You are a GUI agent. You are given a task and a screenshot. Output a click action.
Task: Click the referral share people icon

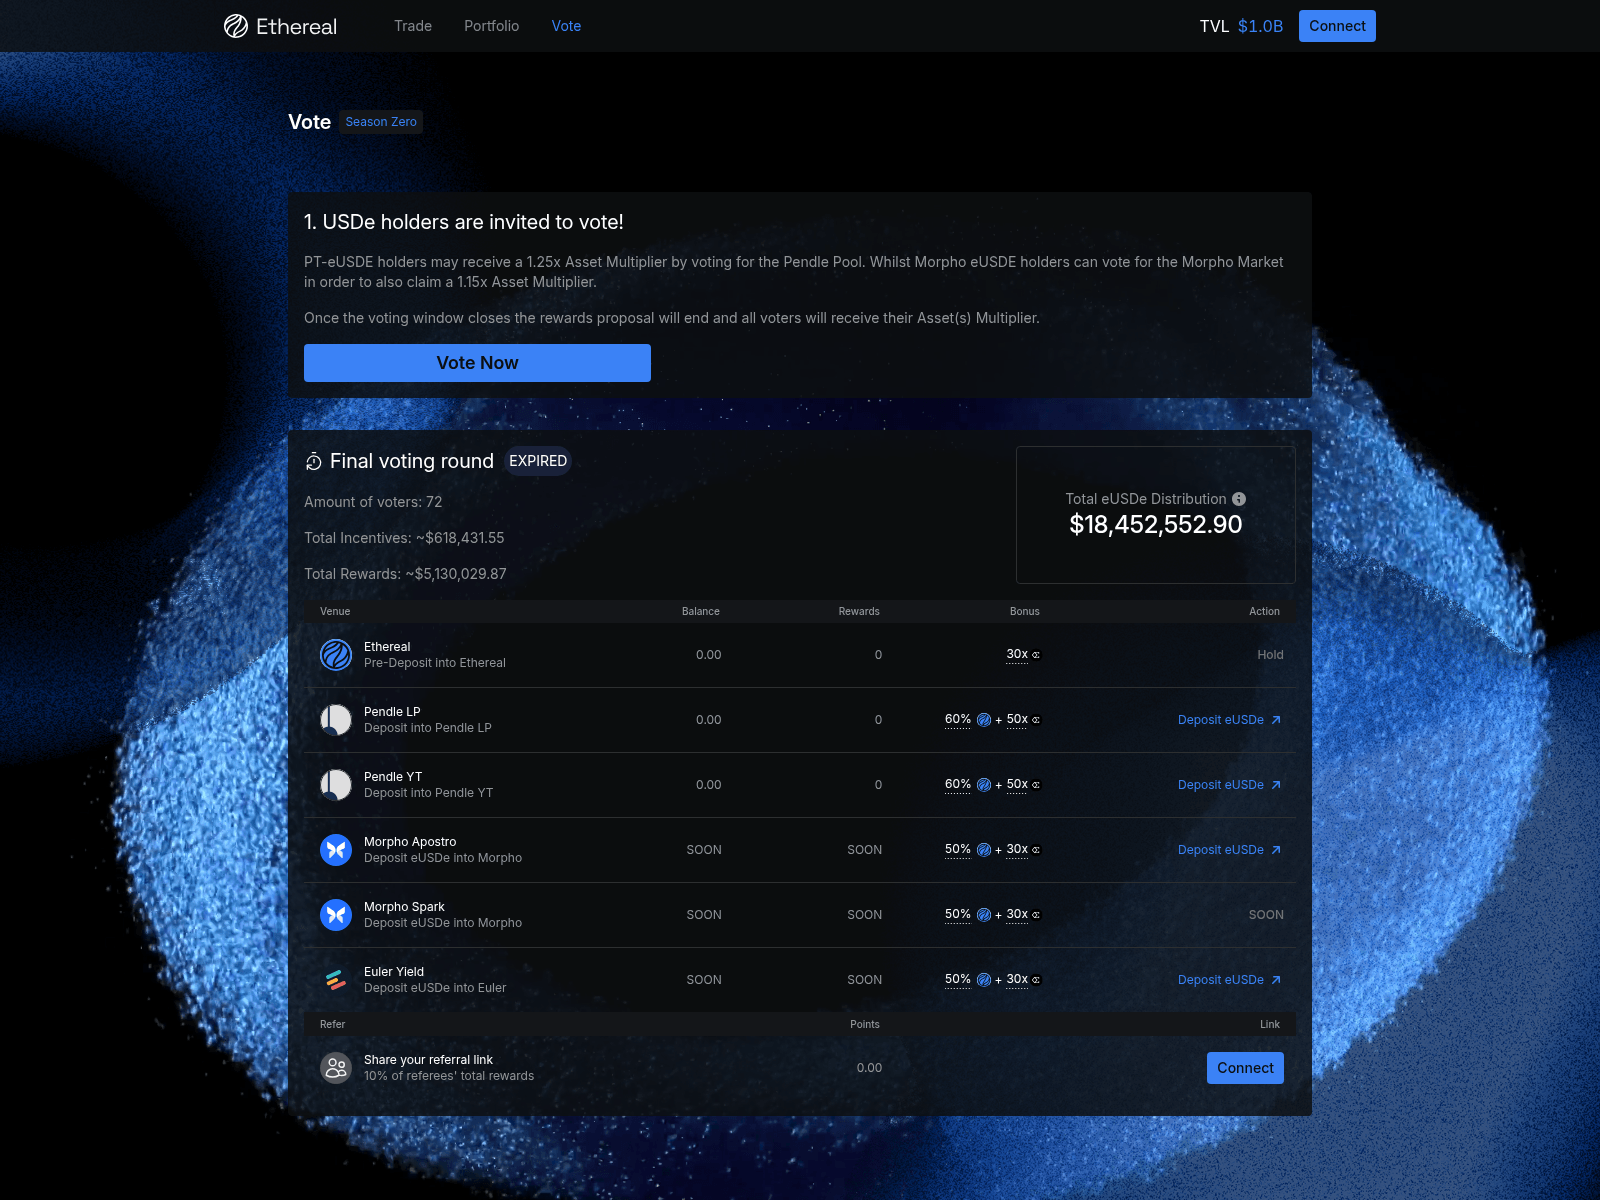pyautogui.click(x=336, y=1067)
